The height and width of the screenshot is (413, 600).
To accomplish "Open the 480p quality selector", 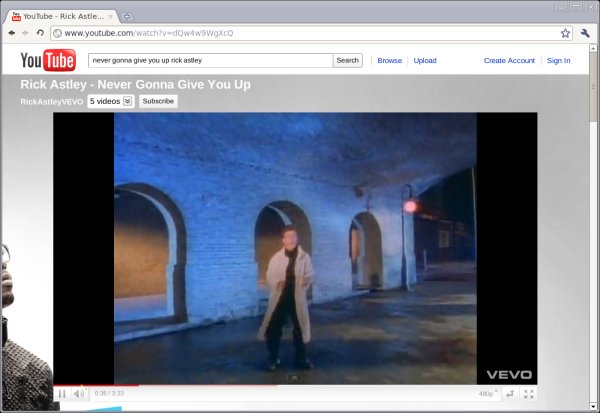I will pyautogui.click(x=488, y=394).
